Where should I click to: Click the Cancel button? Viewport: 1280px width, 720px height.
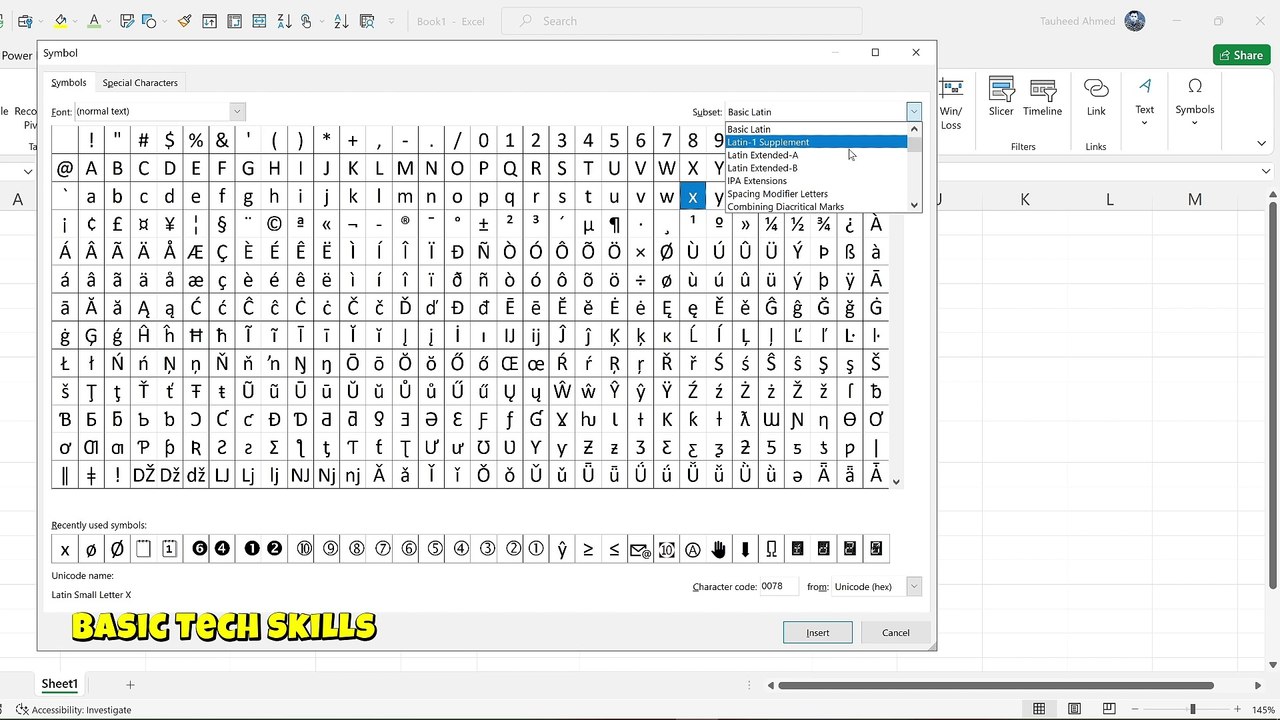(895, 632)
